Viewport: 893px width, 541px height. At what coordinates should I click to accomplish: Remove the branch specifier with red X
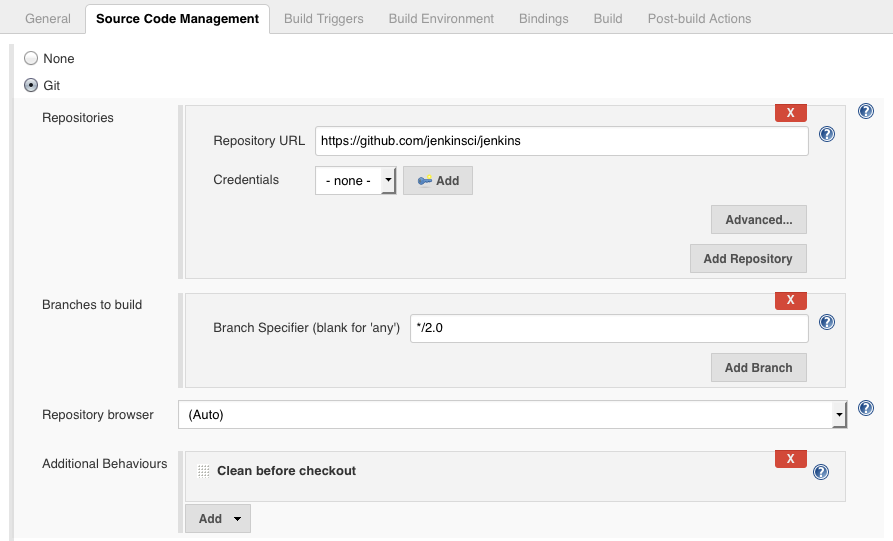tap(790, 300)
